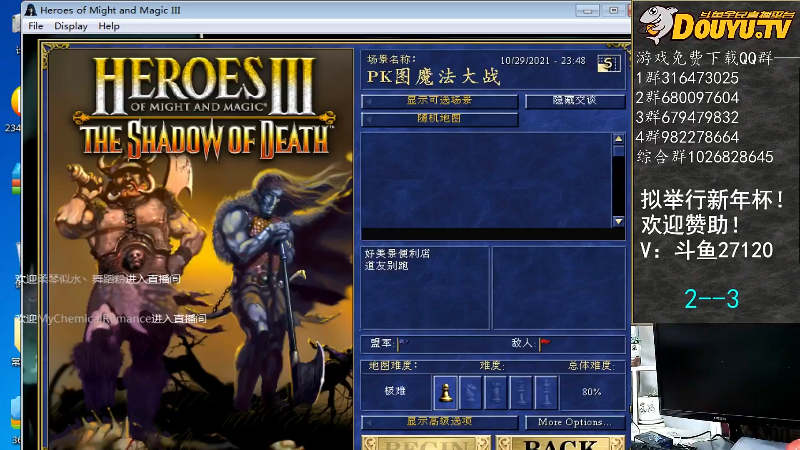Open the Help menu
Viewport: 800px width, 450px height.
pyautogui.click(x=109, y=26)
